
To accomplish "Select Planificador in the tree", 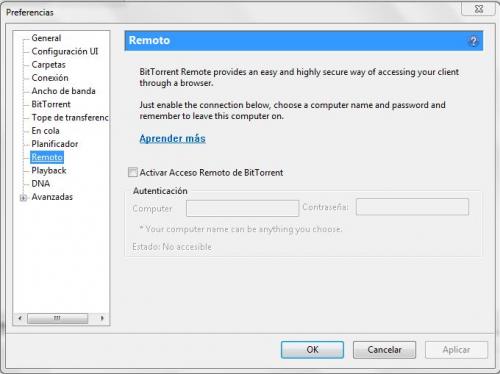I will click(x=55, y=144).
